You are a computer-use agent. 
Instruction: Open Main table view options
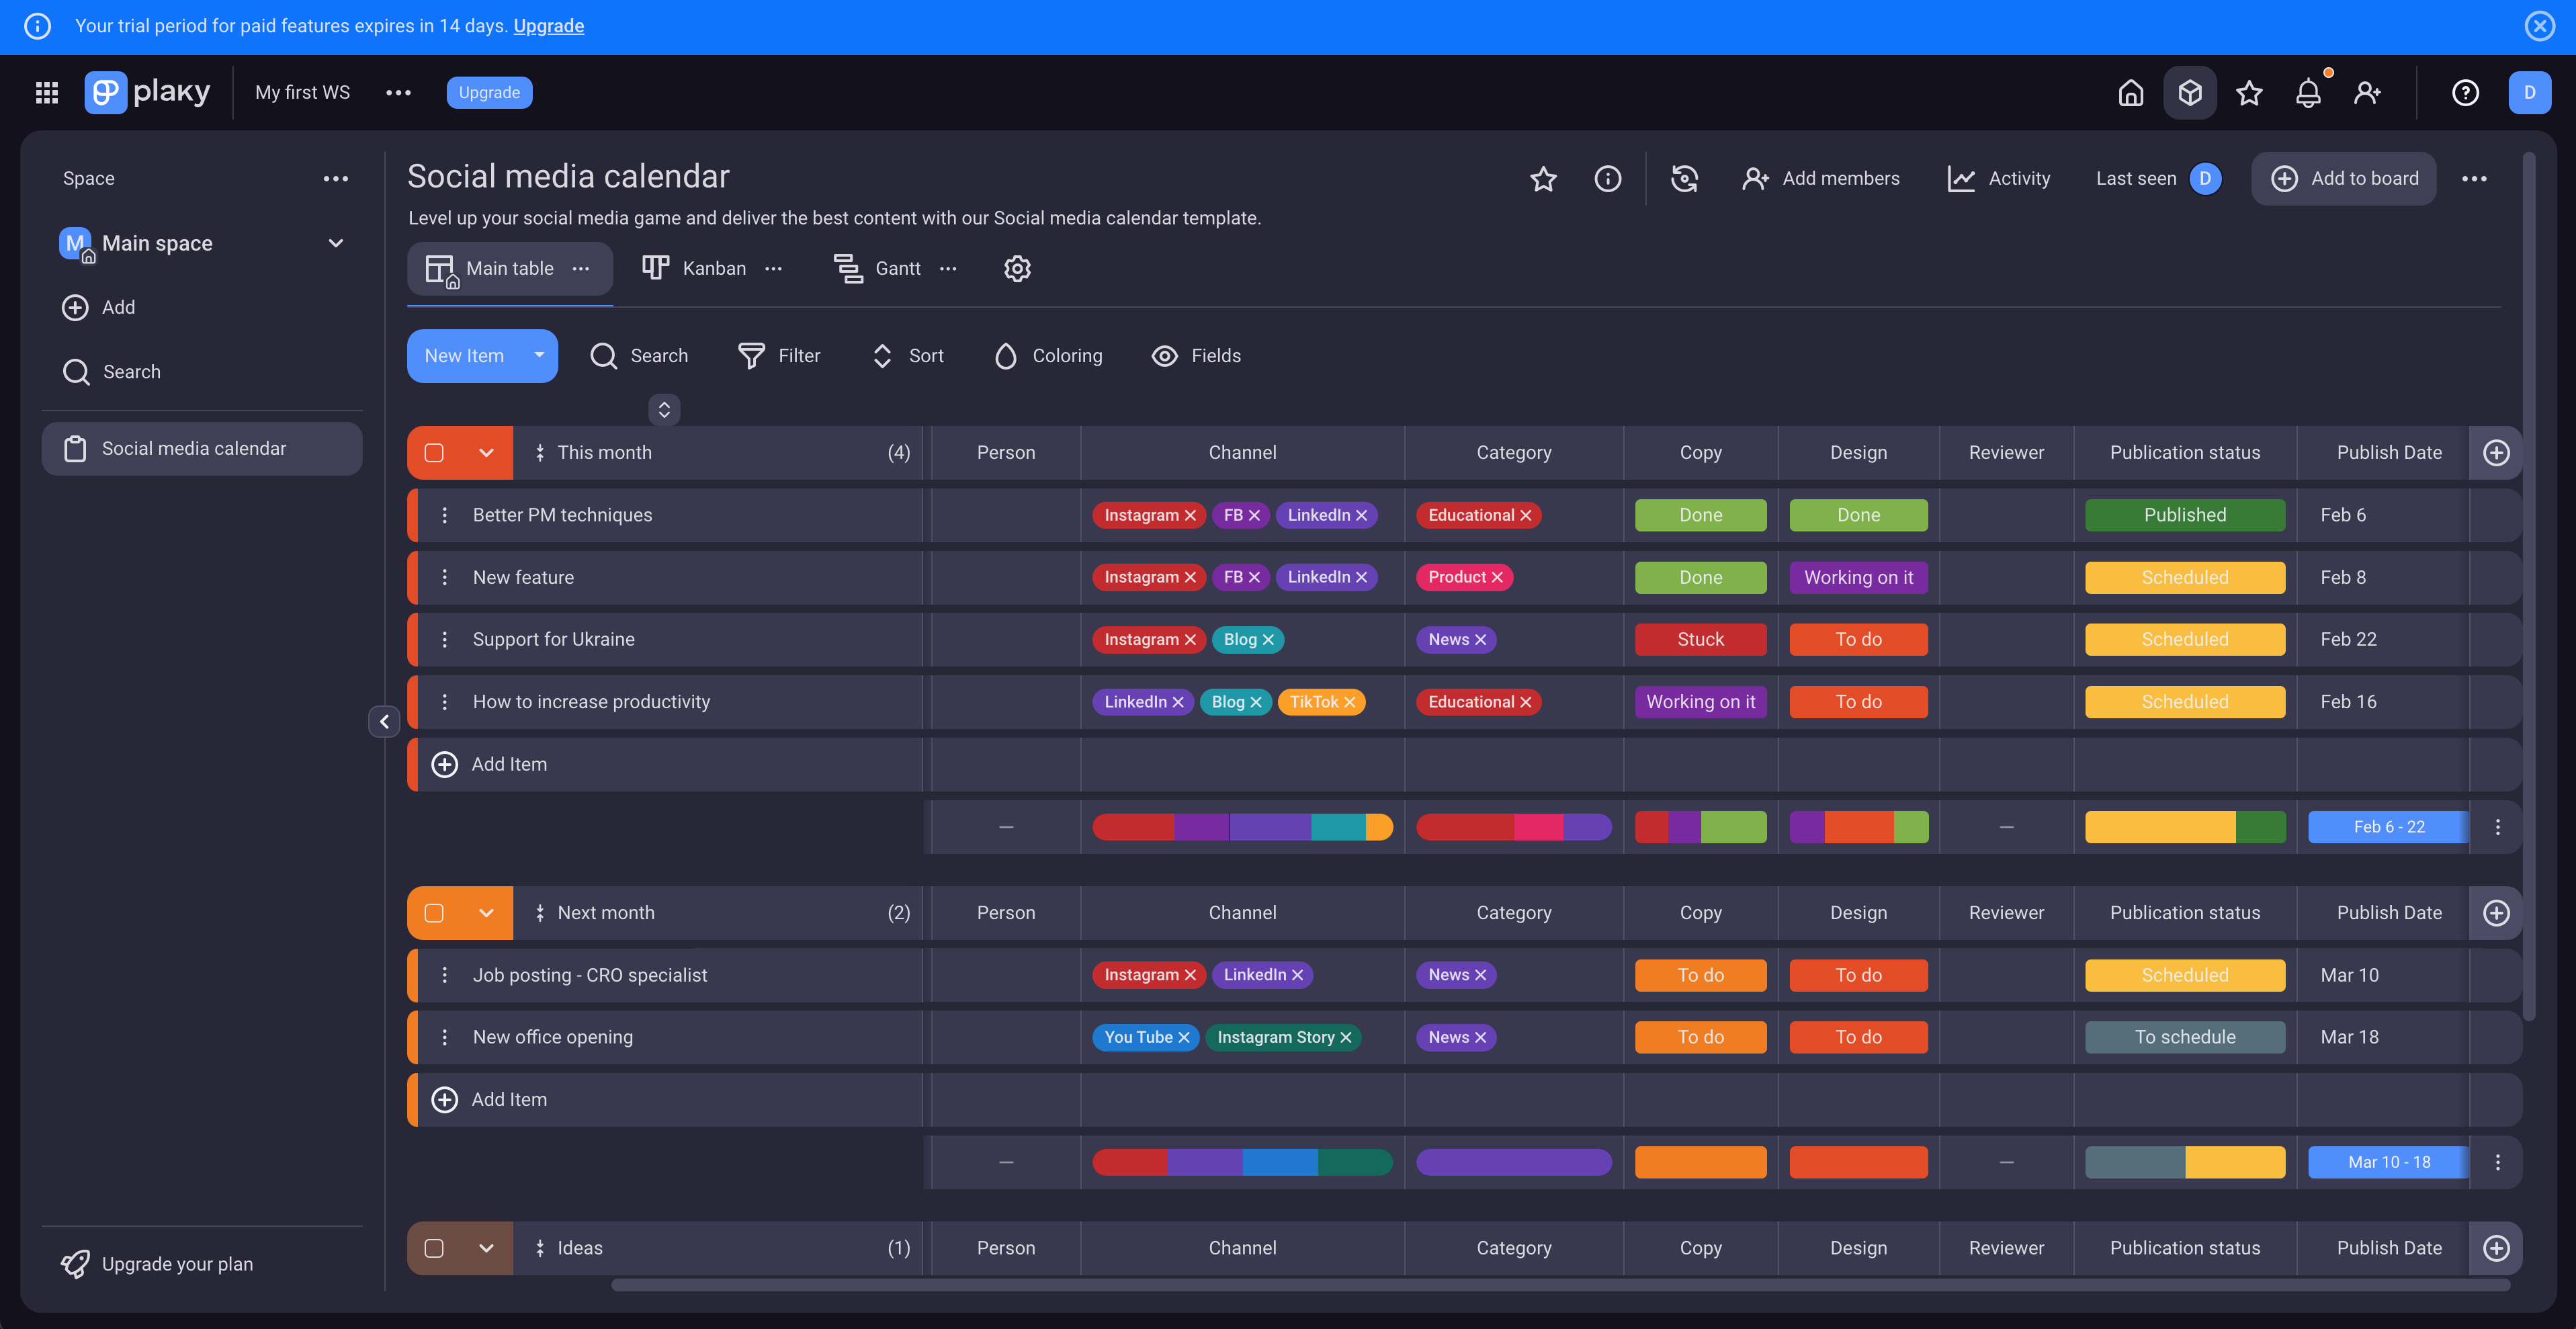[580, 268]
